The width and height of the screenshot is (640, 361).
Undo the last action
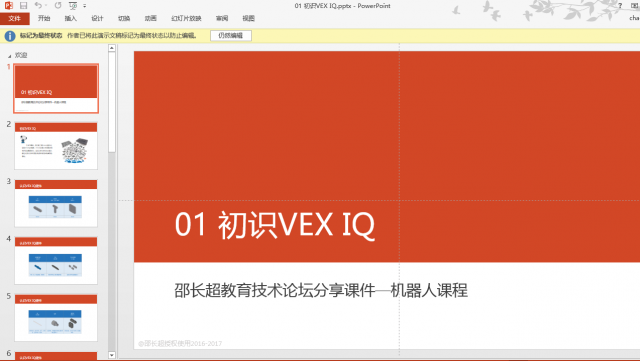[x=38, y=5]
